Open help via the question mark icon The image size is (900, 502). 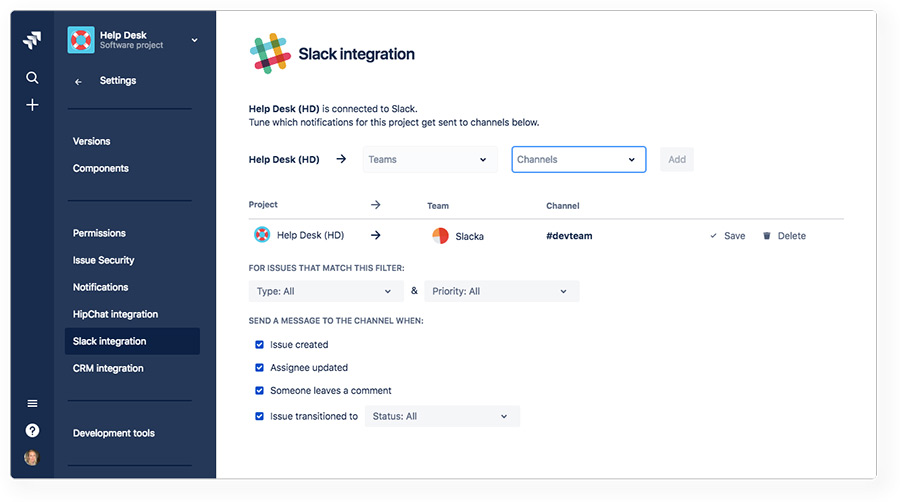[x=32, y=430]
